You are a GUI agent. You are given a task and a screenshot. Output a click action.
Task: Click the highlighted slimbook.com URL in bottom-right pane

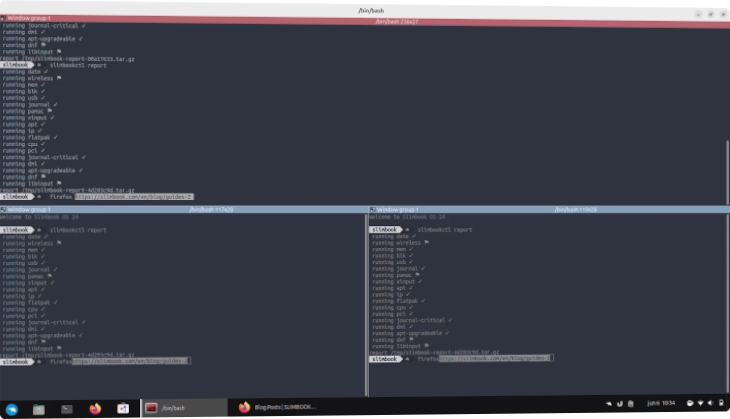coord(496,358)
